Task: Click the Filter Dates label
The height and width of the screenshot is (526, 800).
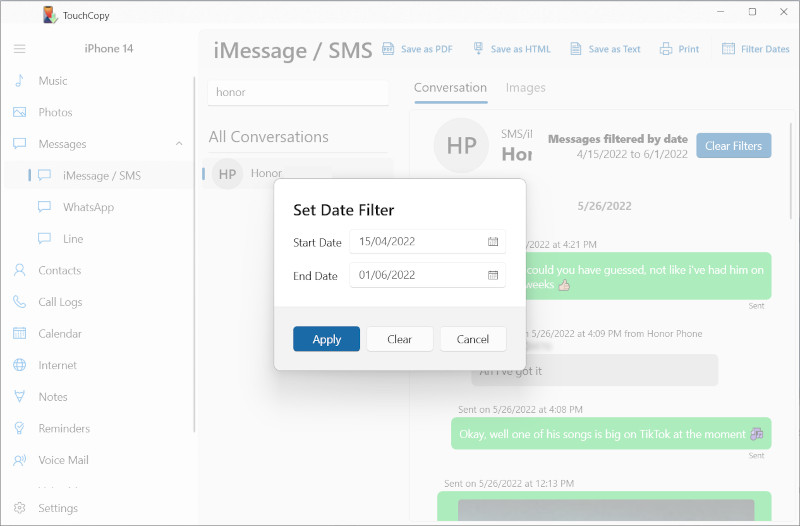Action: point(765,49)
